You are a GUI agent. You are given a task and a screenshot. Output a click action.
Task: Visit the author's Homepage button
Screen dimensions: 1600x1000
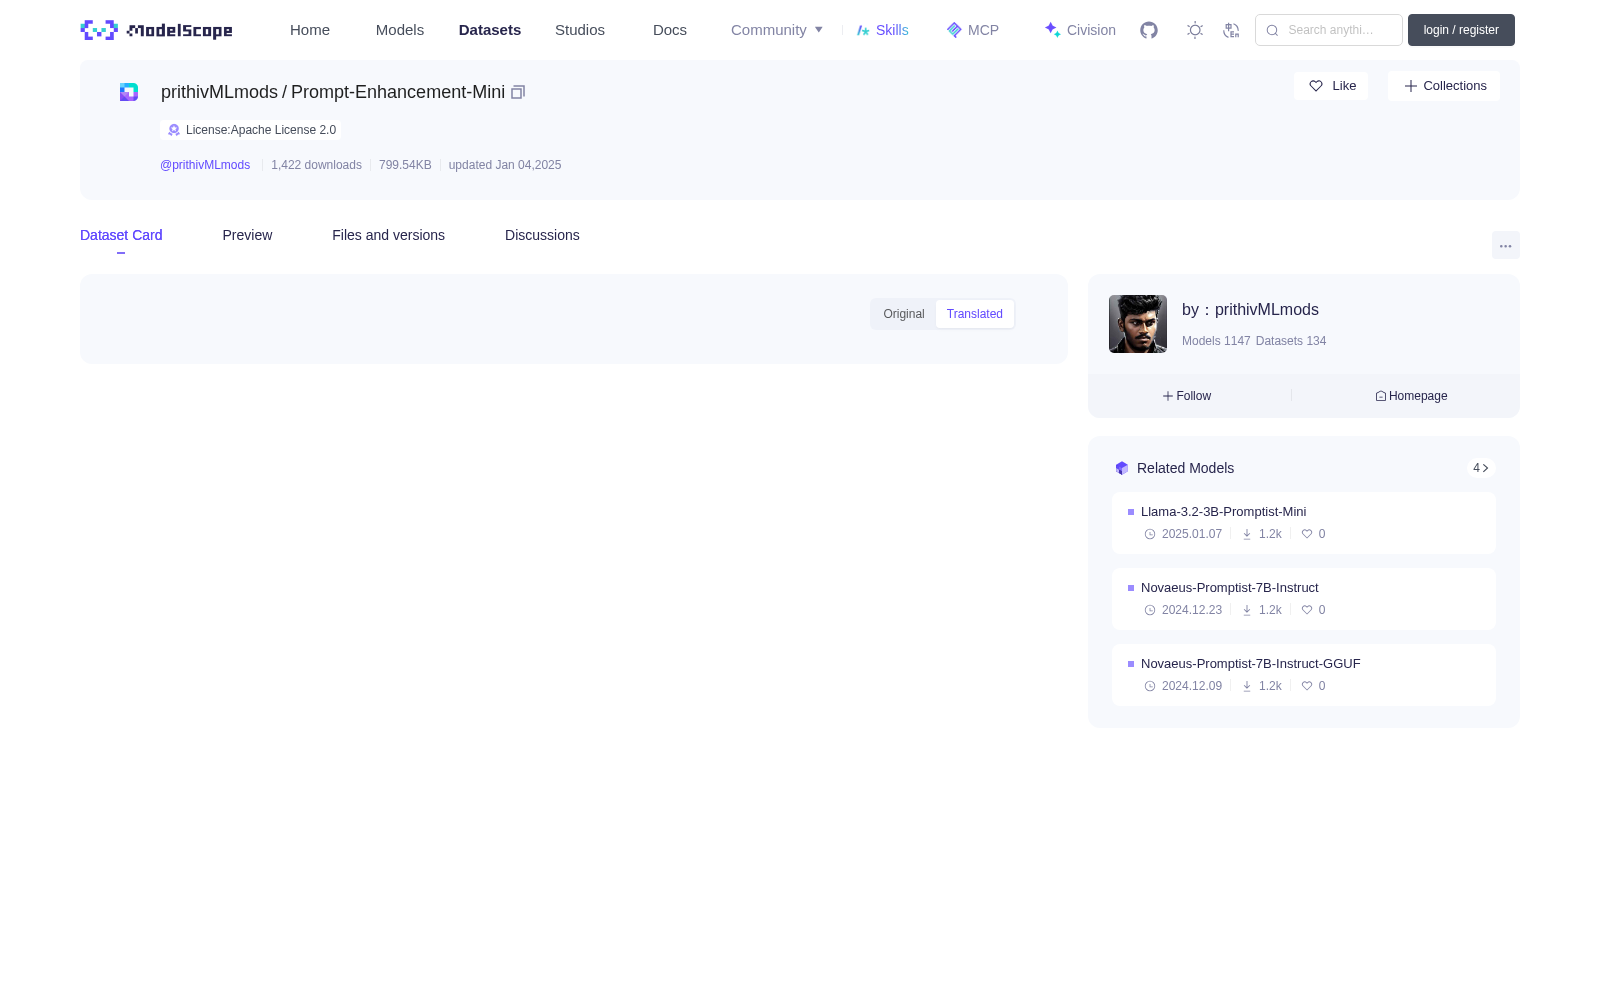(1411, 396)
